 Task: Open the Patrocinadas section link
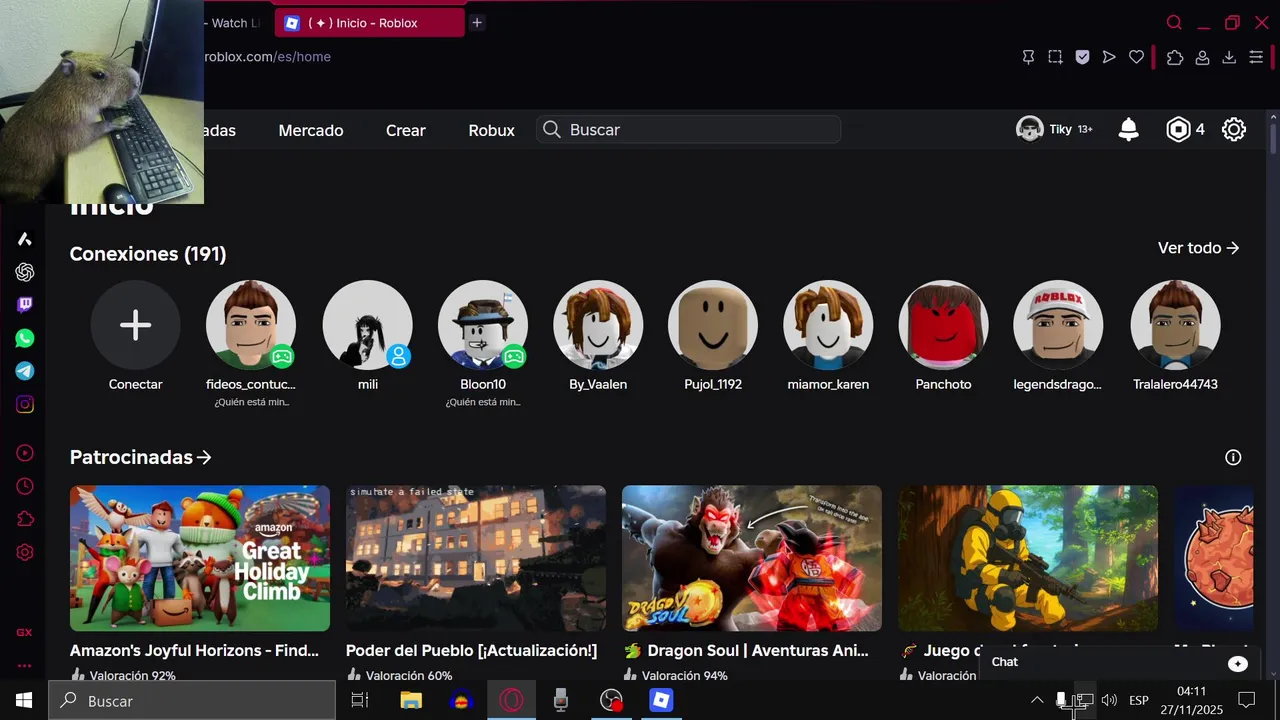coord(141,457)
